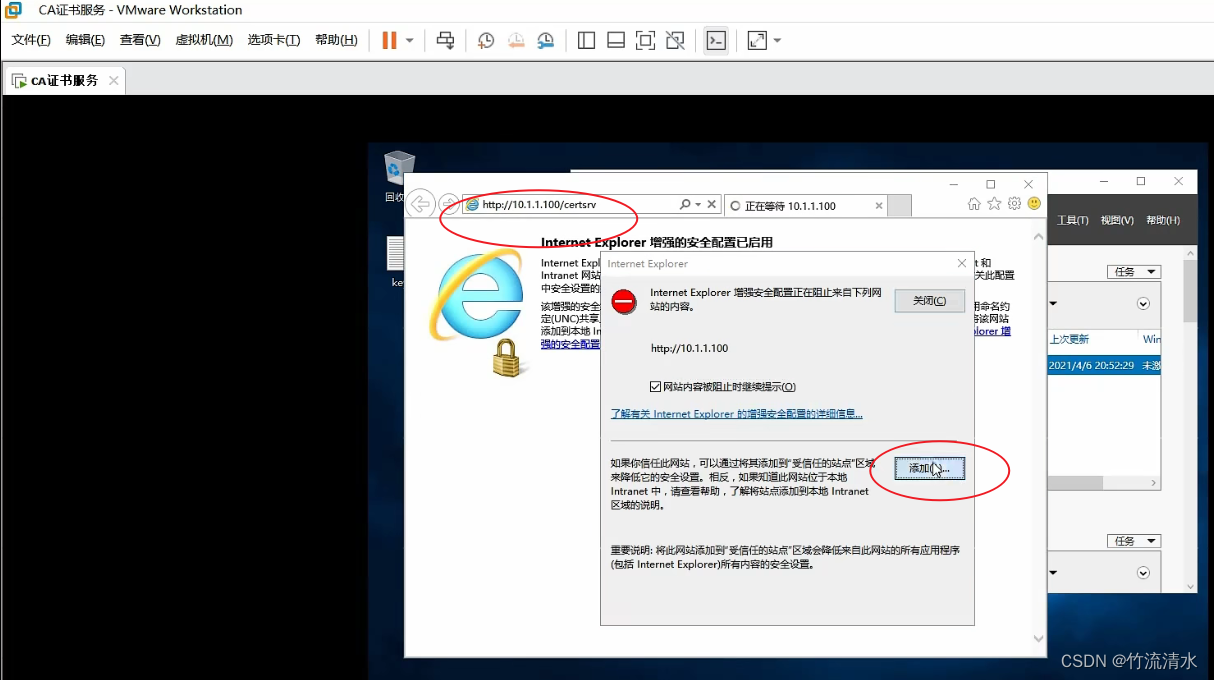Screen dimensions: 1214x680
Task: Open the 编辑(E) menu
Action: pos(85,40)
